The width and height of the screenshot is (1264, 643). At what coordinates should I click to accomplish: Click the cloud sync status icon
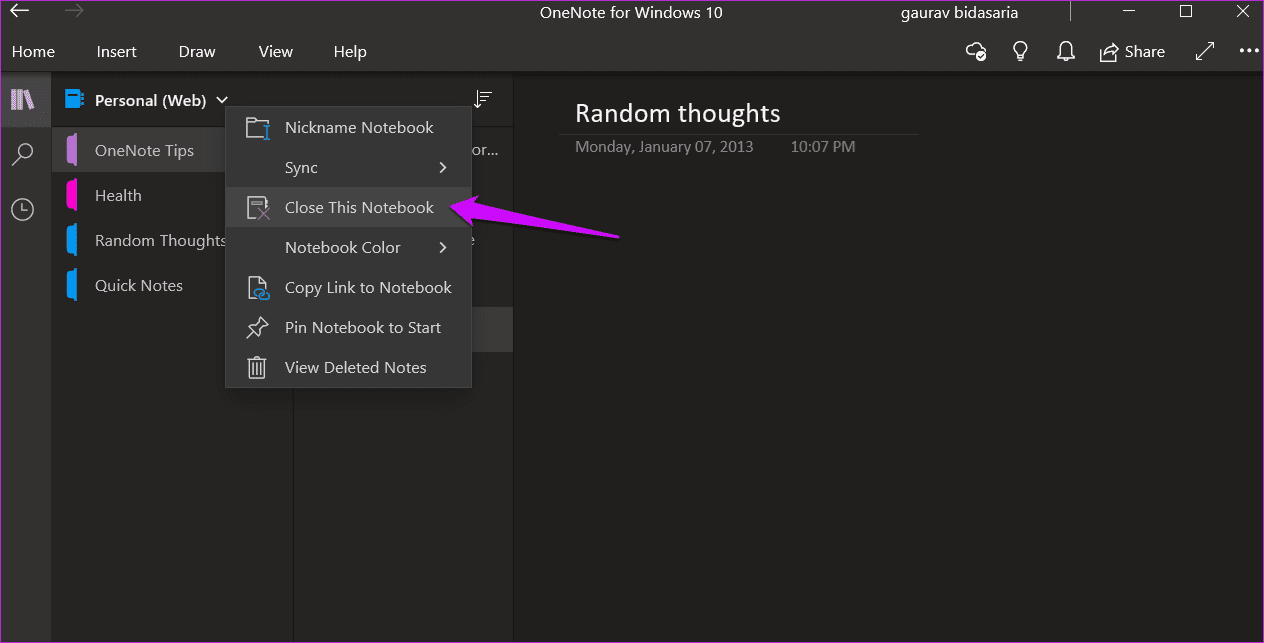(977, 51)
